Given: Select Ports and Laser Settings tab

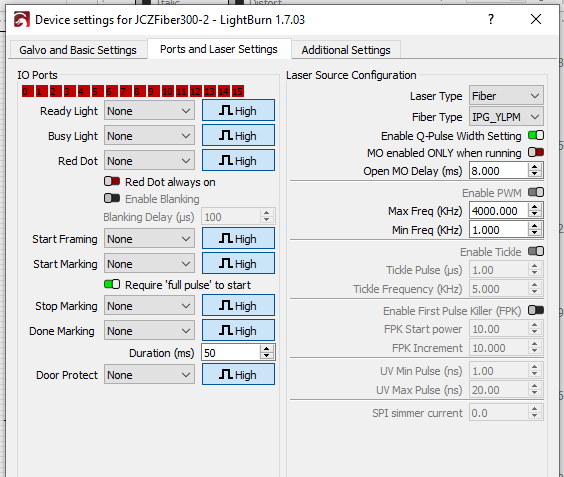Looking at the screenshot, I should coord(219,49).
